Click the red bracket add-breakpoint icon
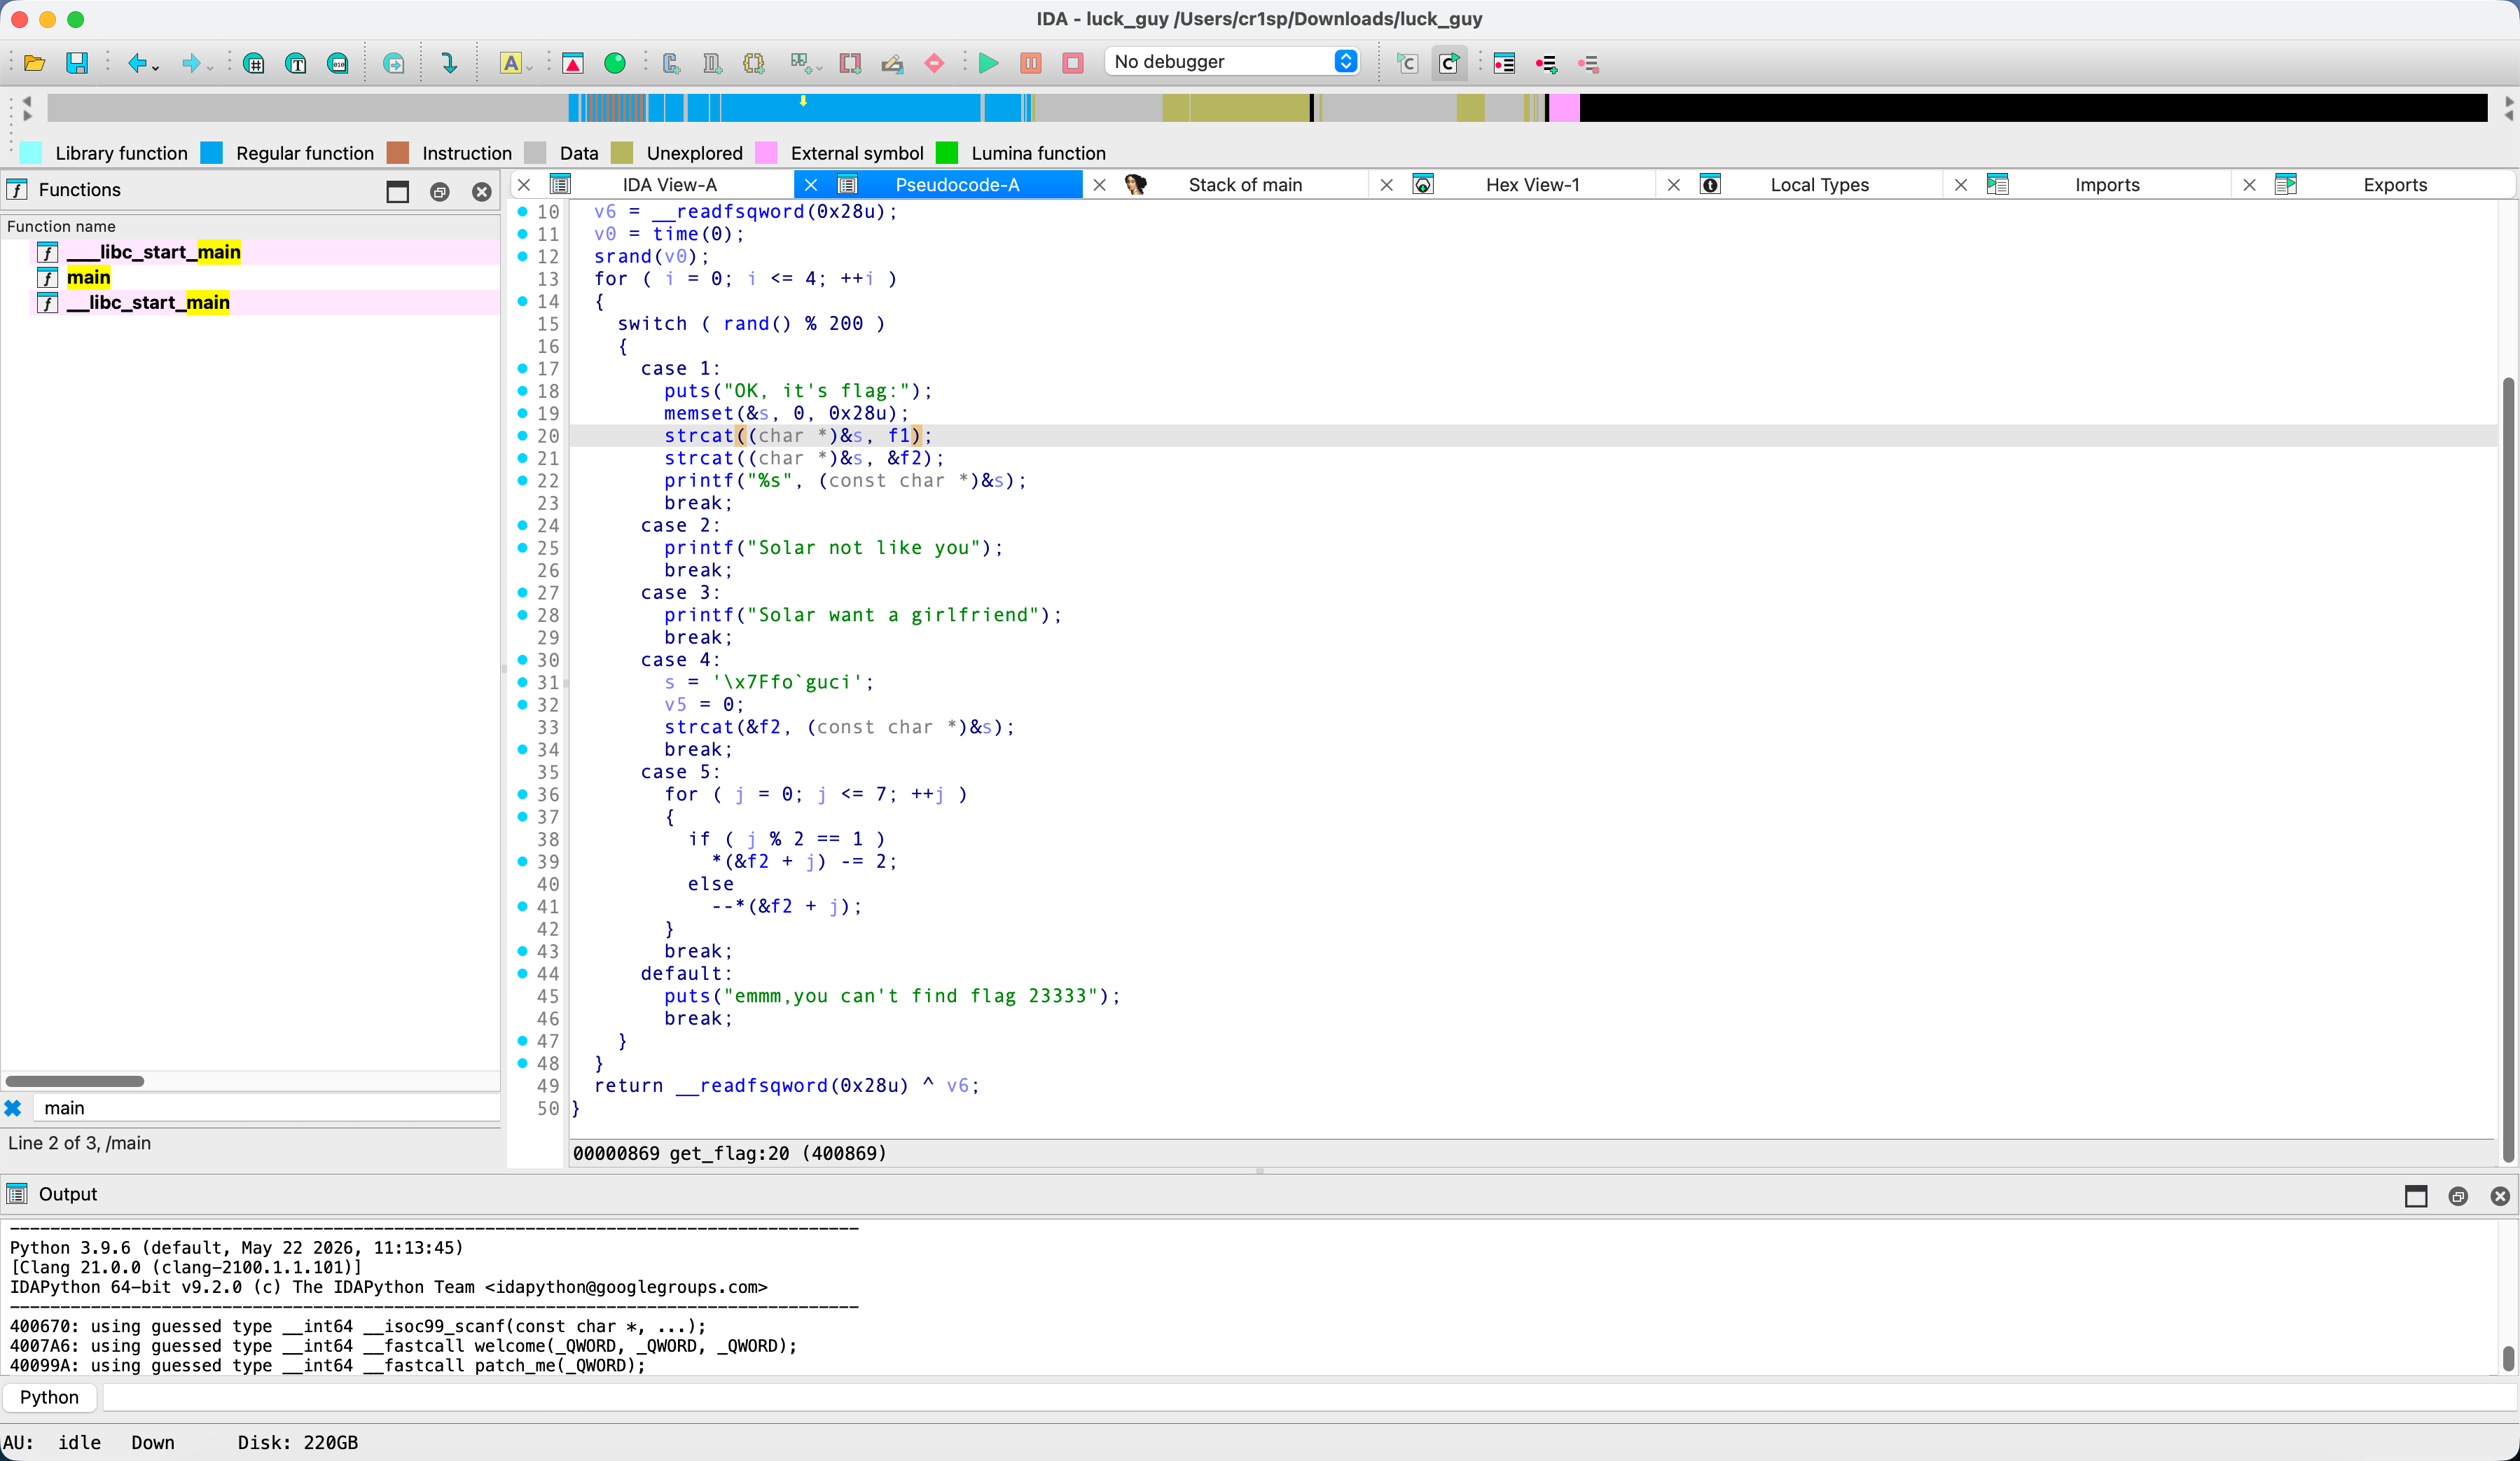2520x1461 pixels. tap(850, 63)
